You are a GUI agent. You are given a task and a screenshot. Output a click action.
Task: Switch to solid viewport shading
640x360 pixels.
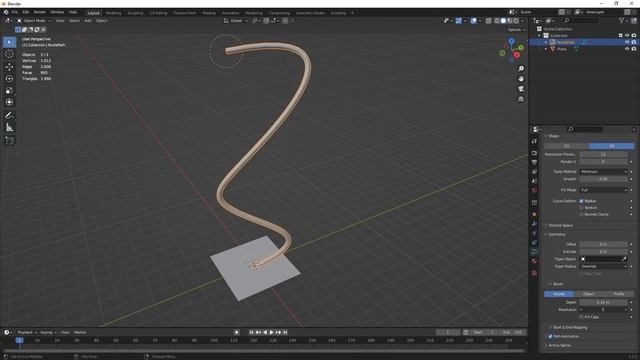click(503, 20)
